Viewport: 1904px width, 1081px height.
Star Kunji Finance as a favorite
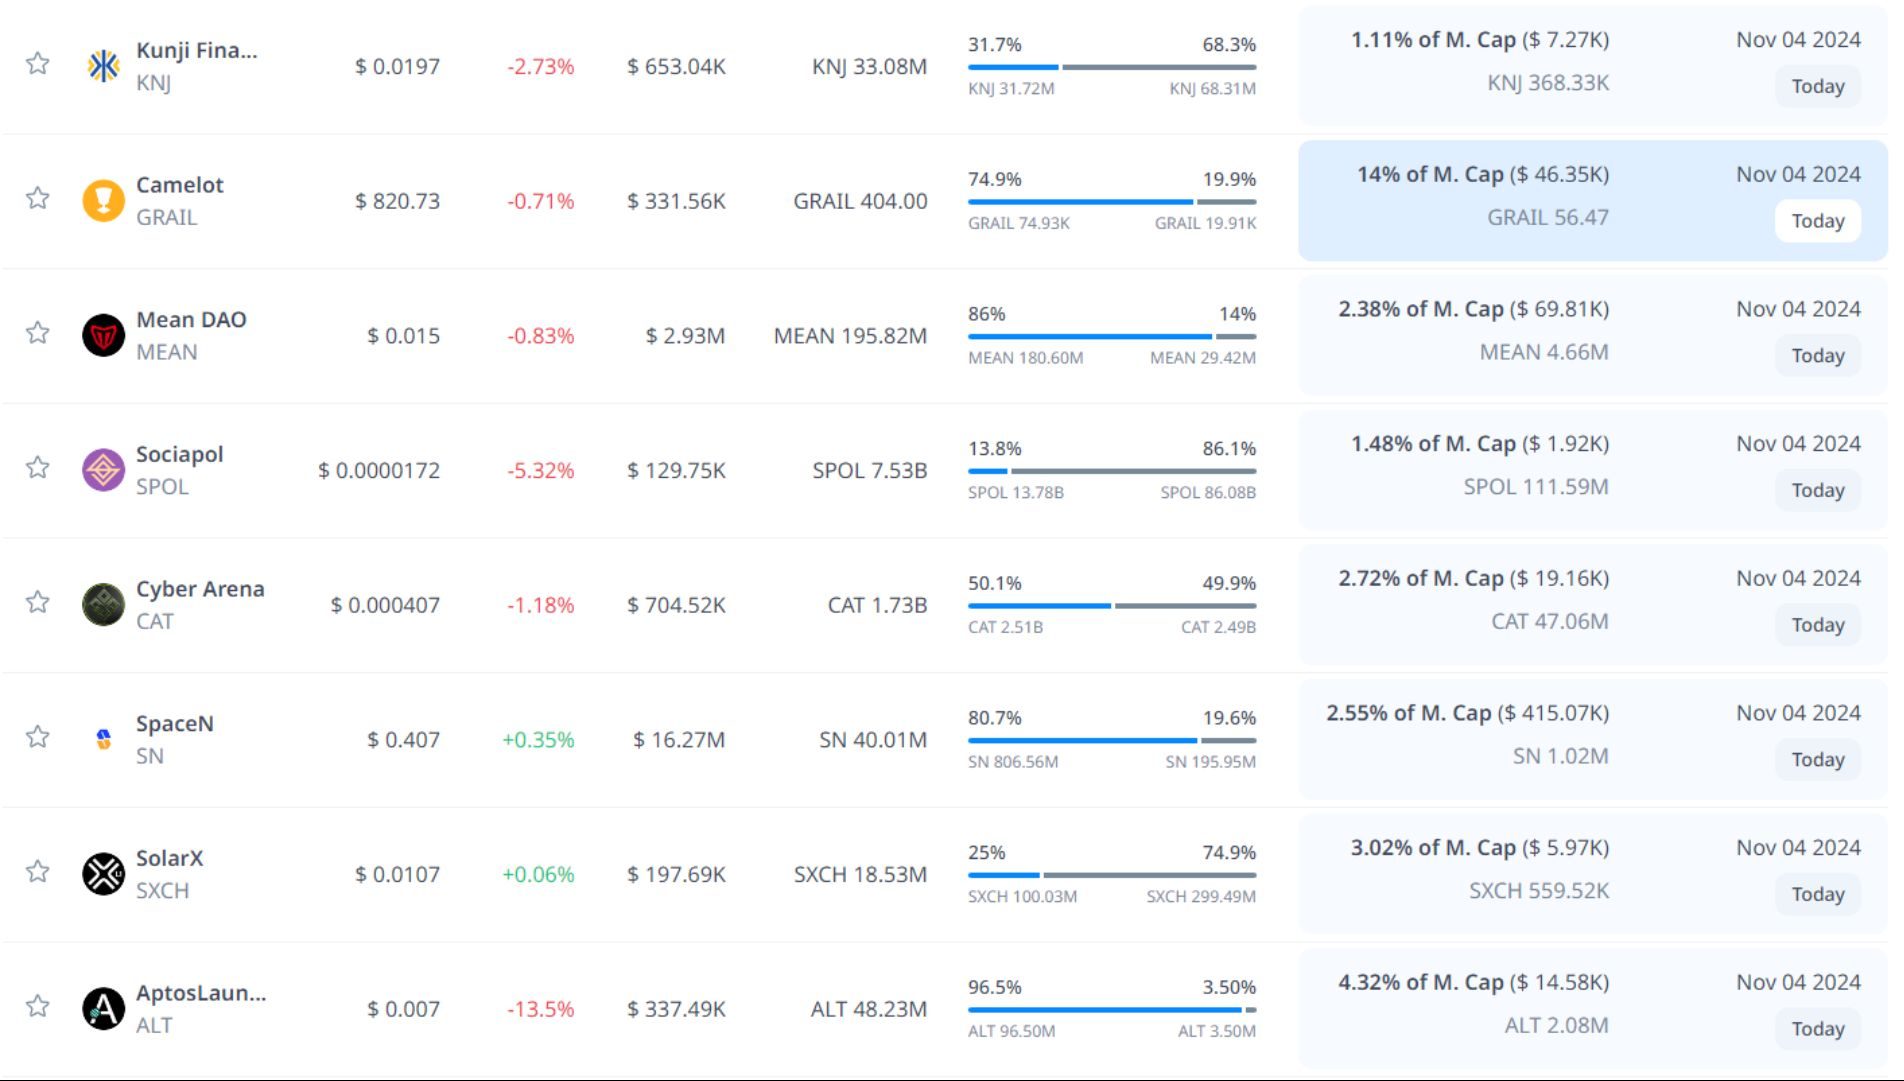[38, 64]
